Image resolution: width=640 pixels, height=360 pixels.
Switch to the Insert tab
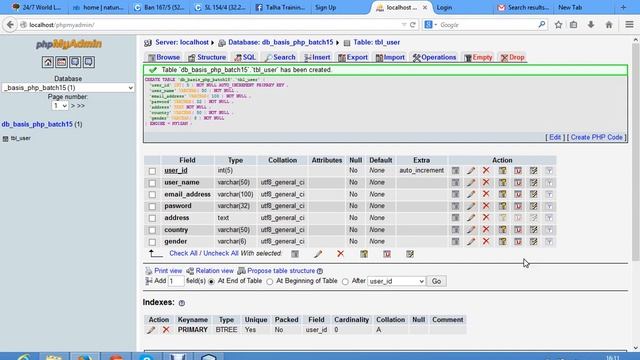click(317, 58)
